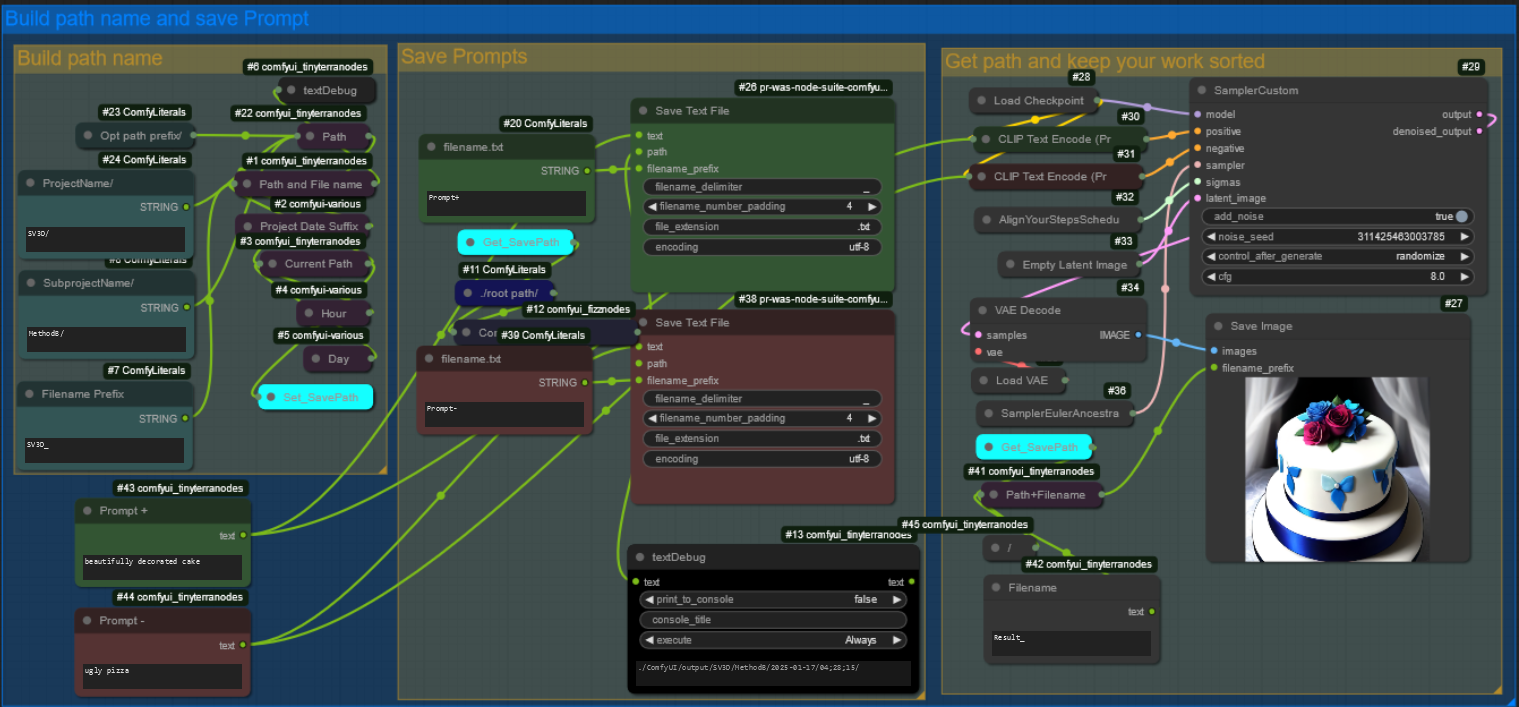Increase filename_number_padding in green Save Text File
1519x707 pixels.
872,207
